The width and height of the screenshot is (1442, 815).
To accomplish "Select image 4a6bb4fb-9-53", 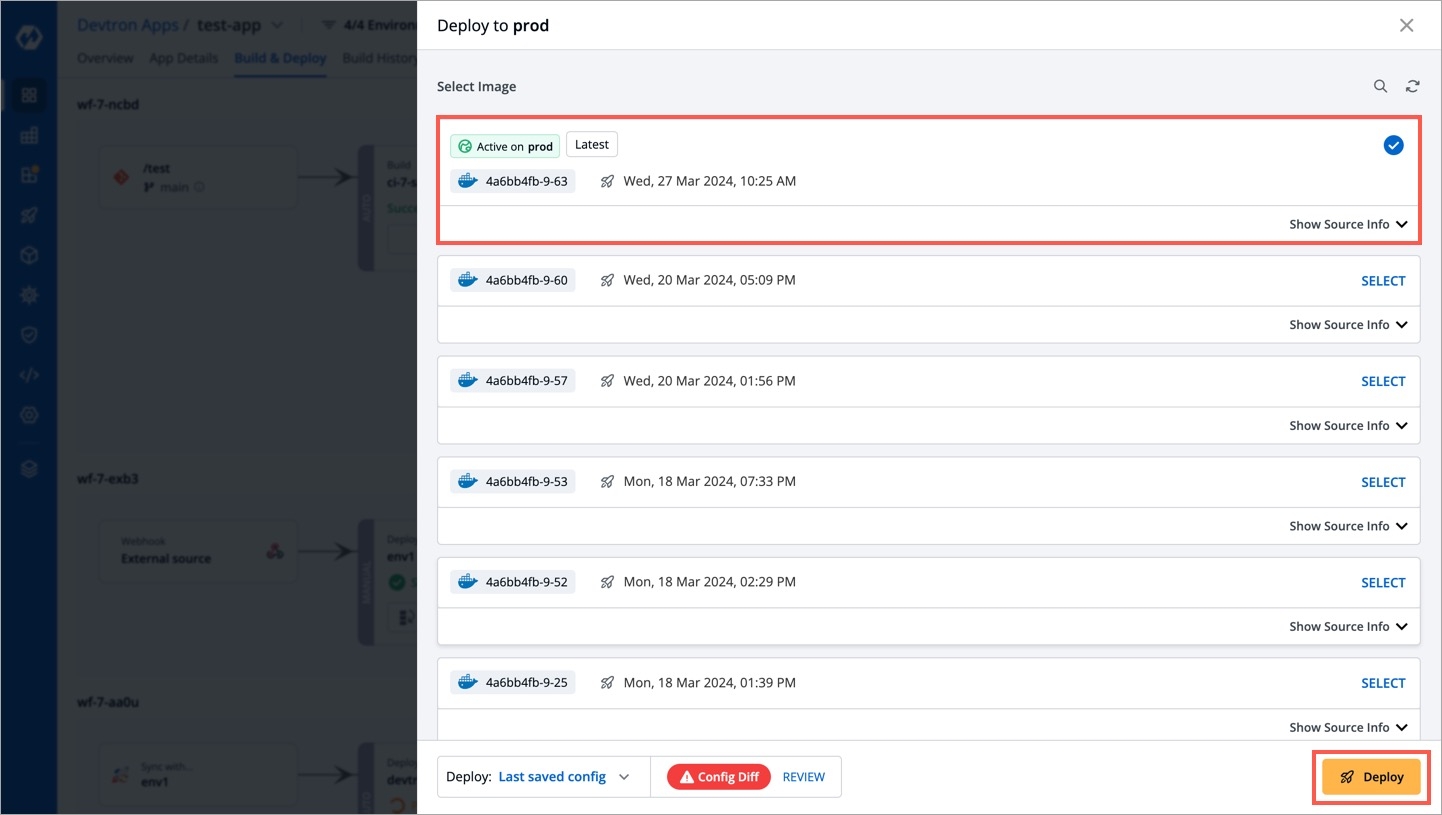I will (1383, 482).
